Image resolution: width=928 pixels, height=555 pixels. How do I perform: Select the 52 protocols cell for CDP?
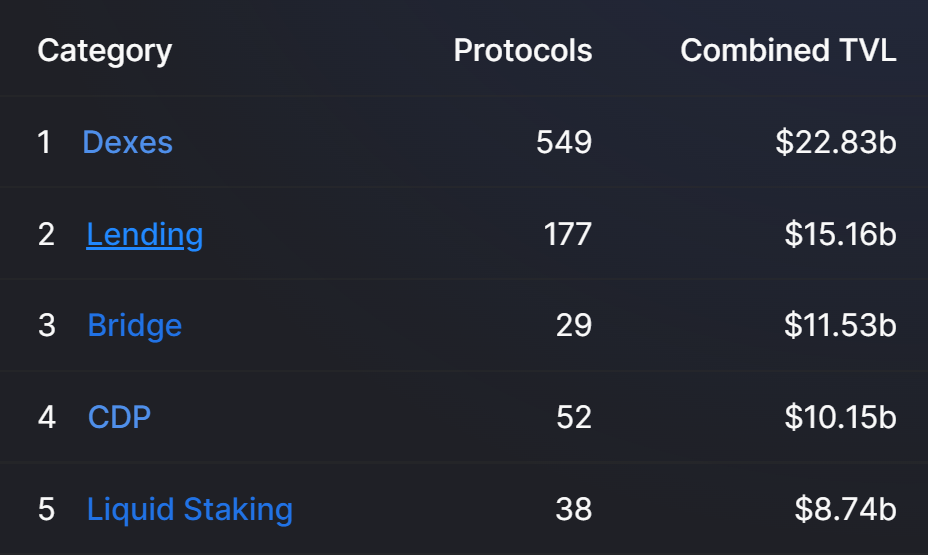[x=574, y=417]
